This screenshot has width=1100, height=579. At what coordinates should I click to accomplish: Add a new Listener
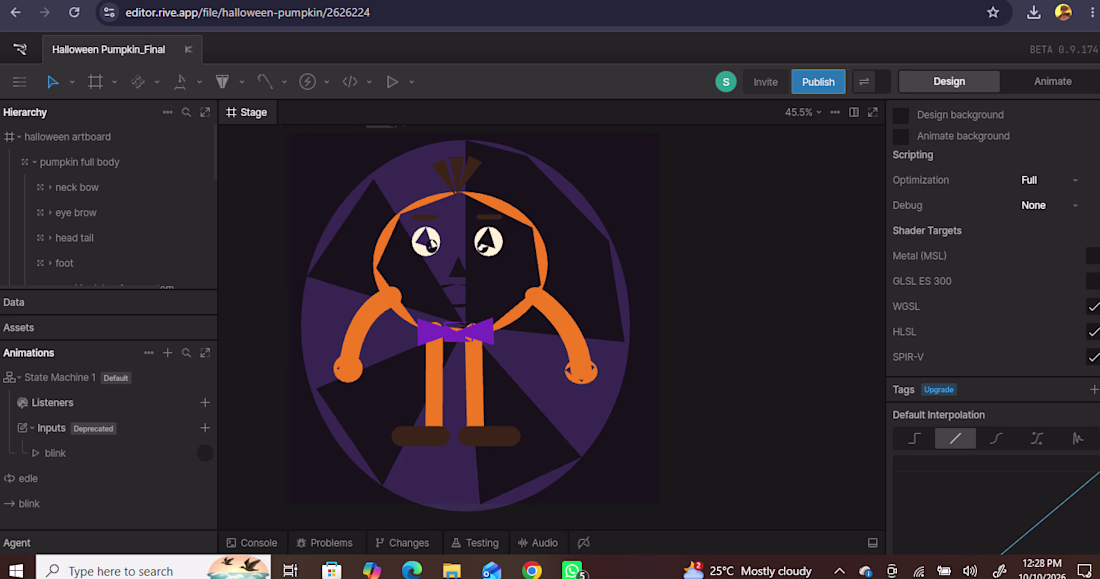point(205,403)
